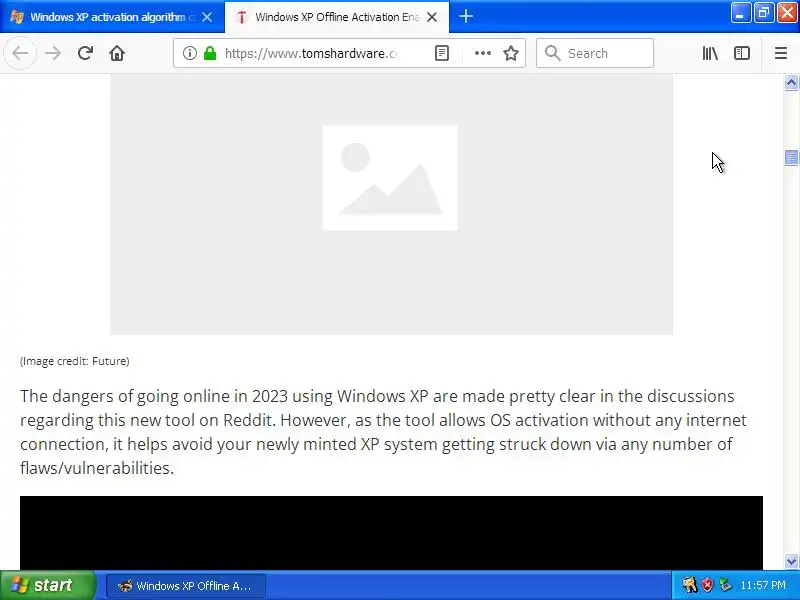Image resolution: width=800 pixels, height=600 pixels.
Task: Toggle the sidebar panel button
Action: pyautogui.click(x=742, y=53)
